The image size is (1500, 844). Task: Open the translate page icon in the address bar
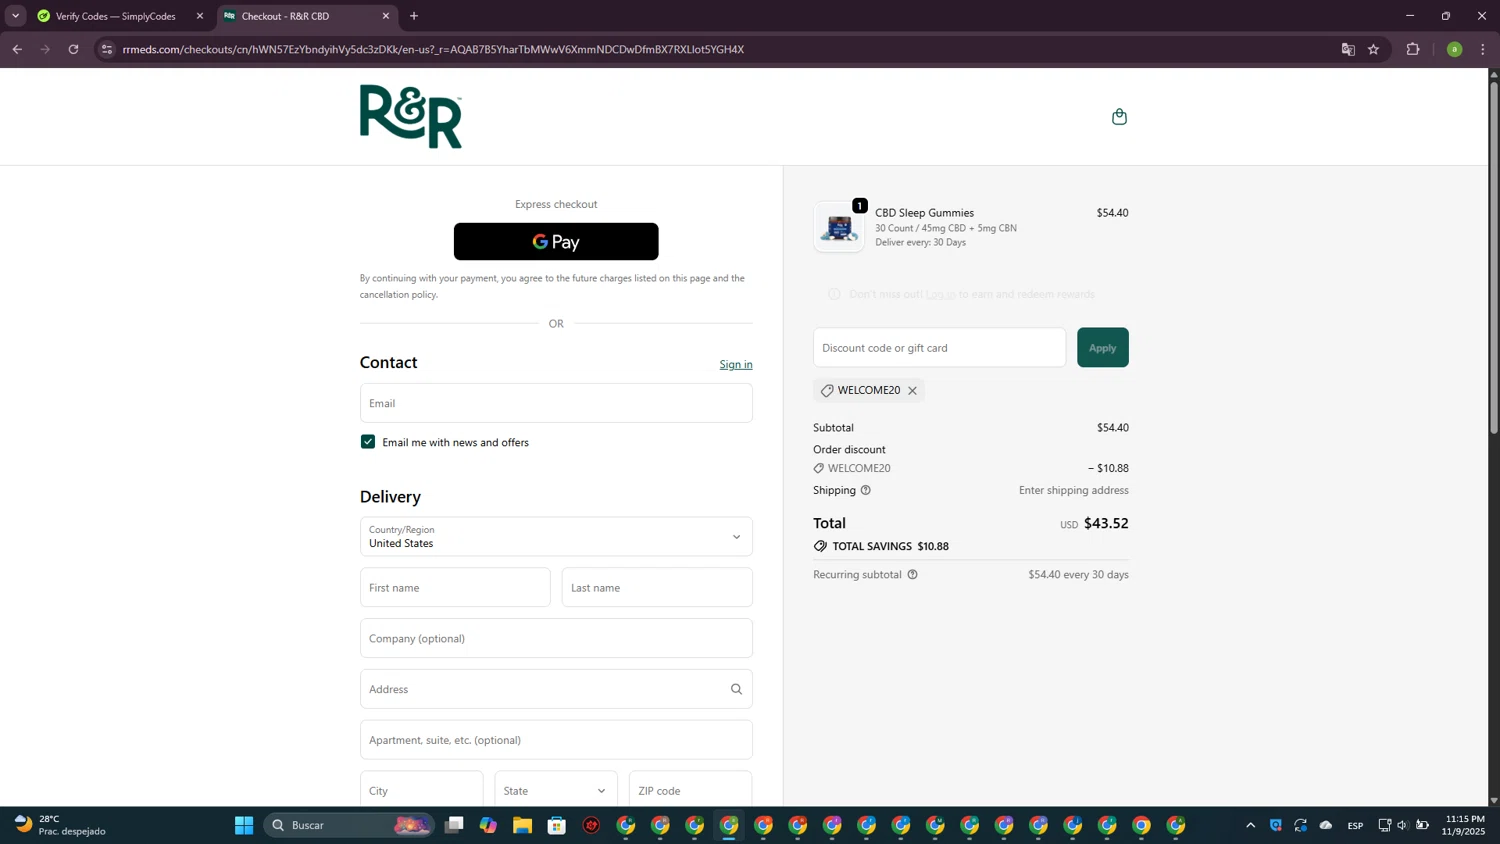pyautogui.click(x=1348, y=49)
